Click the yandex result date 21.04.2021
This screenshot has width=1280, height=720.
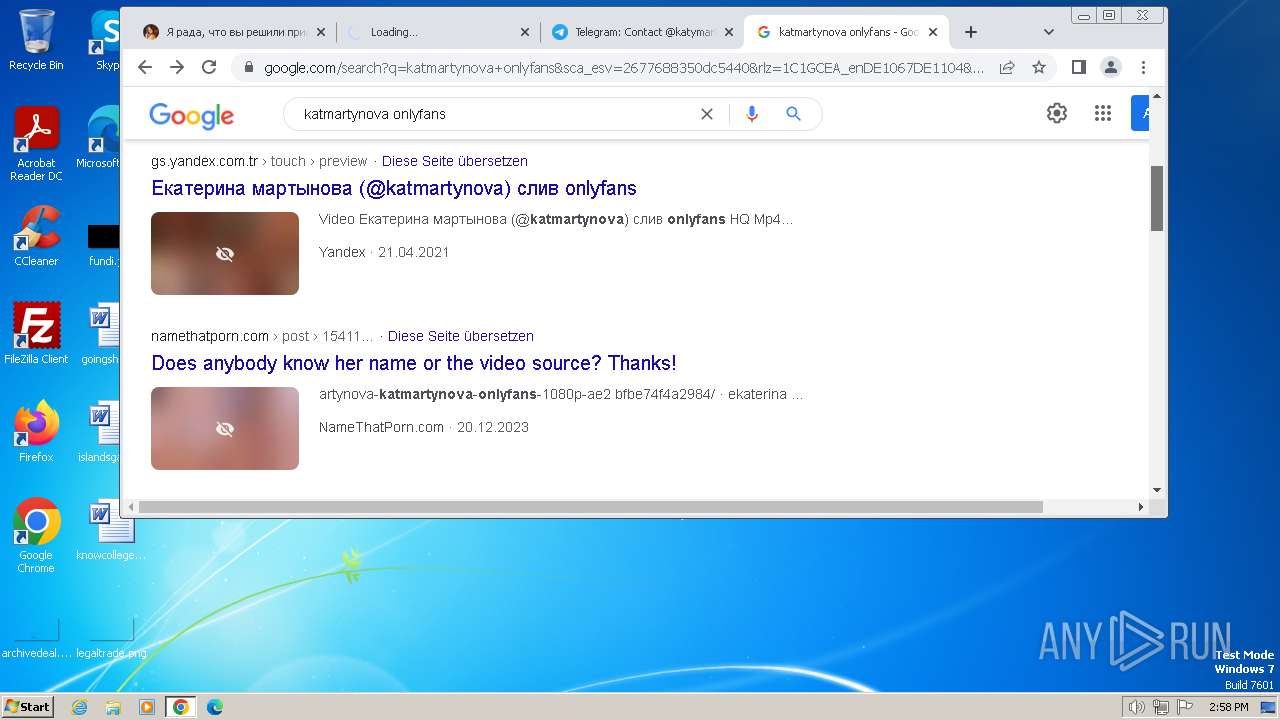click(413, 252)
